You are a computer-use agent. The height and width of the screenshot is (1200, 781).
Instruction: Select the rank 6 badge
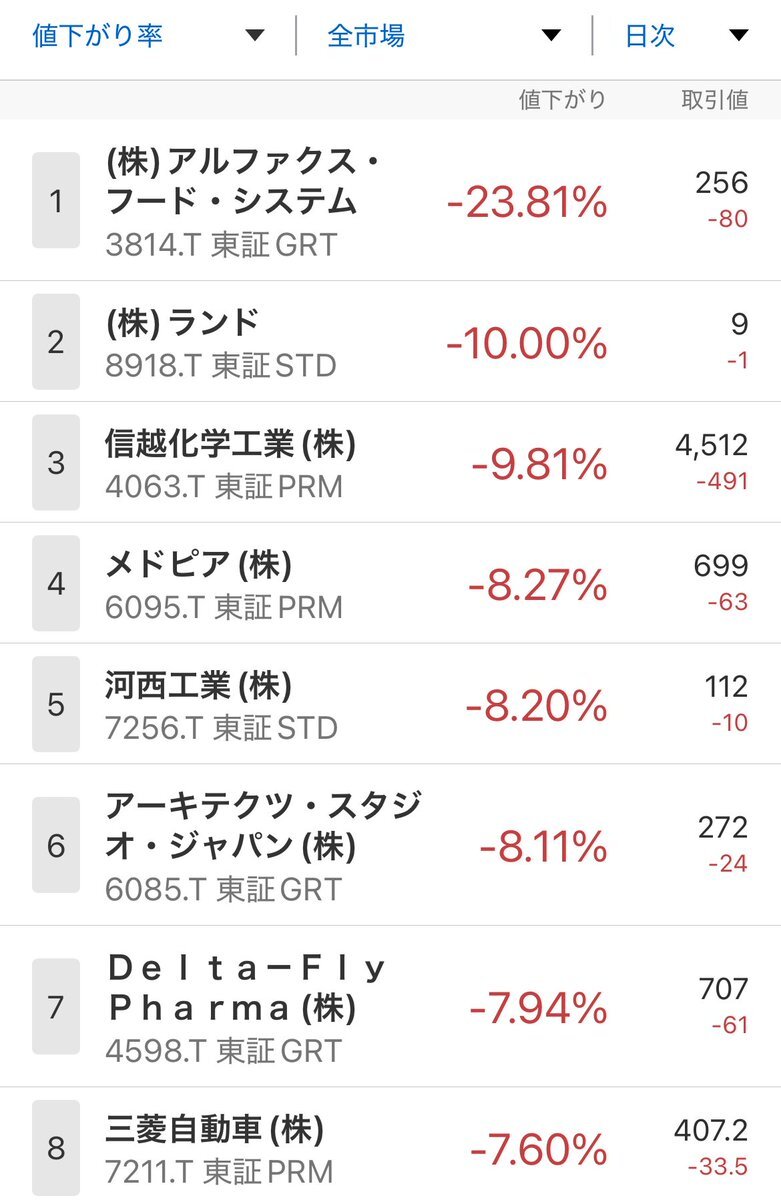(x=56, y=845)
